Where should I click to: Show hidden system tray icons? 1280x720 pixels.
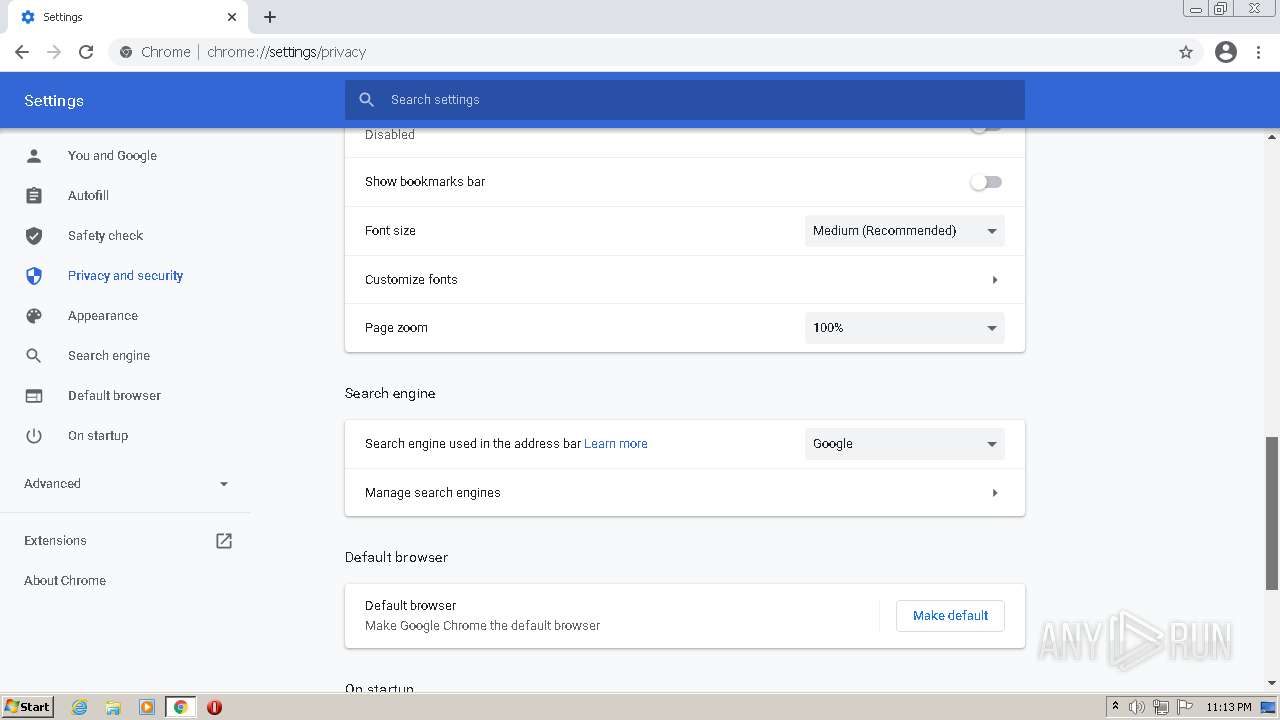(1115, 707)
